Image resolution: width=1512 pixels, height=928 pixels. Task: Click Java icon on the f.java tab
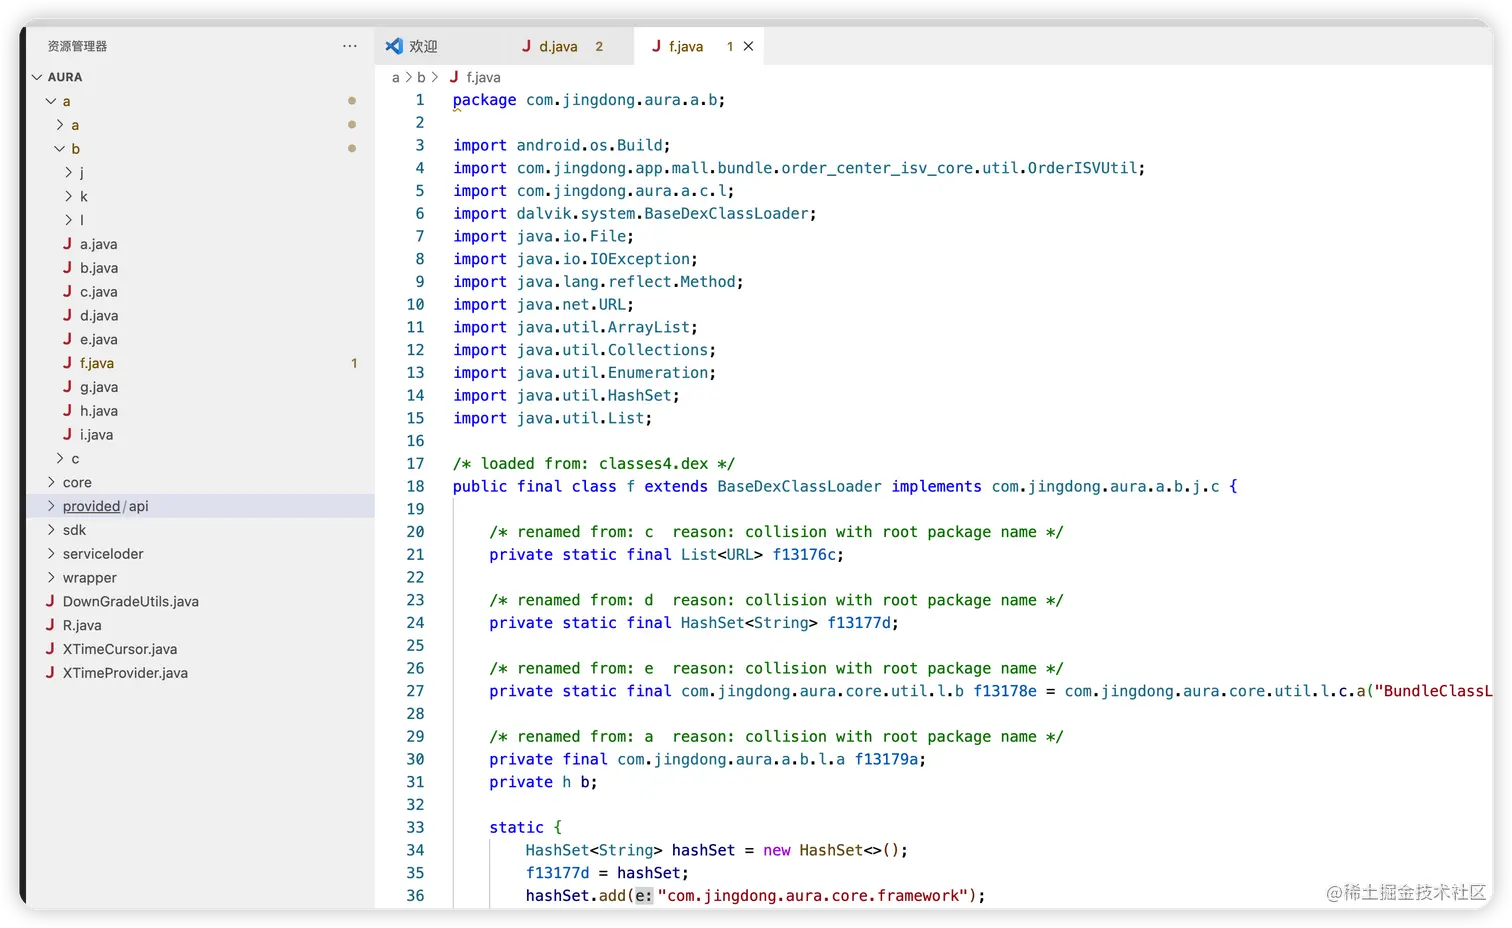(x=656, y=46)
